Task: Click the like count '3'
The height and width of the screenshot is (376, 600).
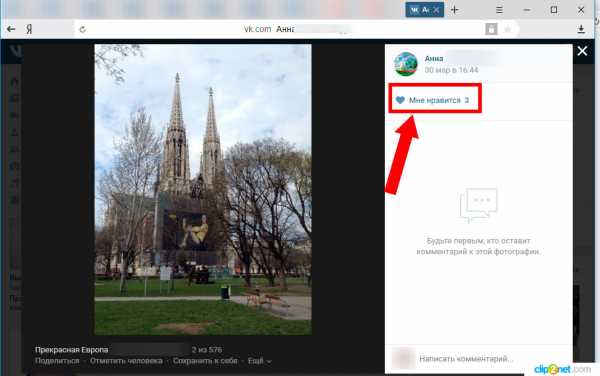Action: (466, 100)
